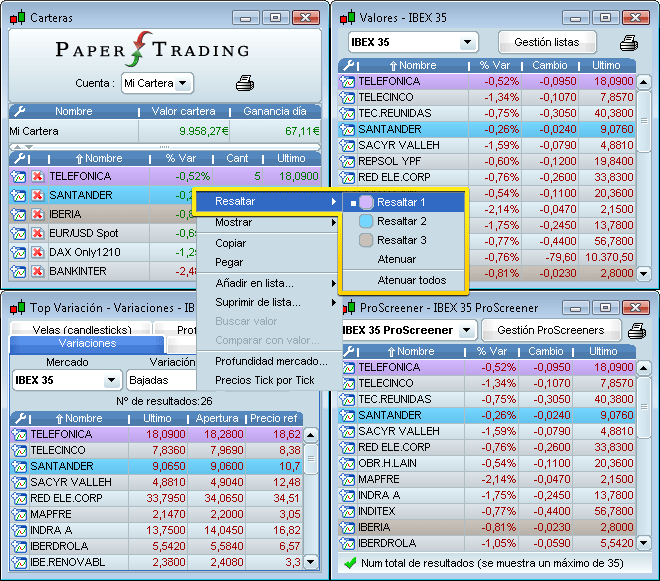Screen dimensions: 660x581
Task: Choose Copiar from the context menu
Action: tap(268, 243)
